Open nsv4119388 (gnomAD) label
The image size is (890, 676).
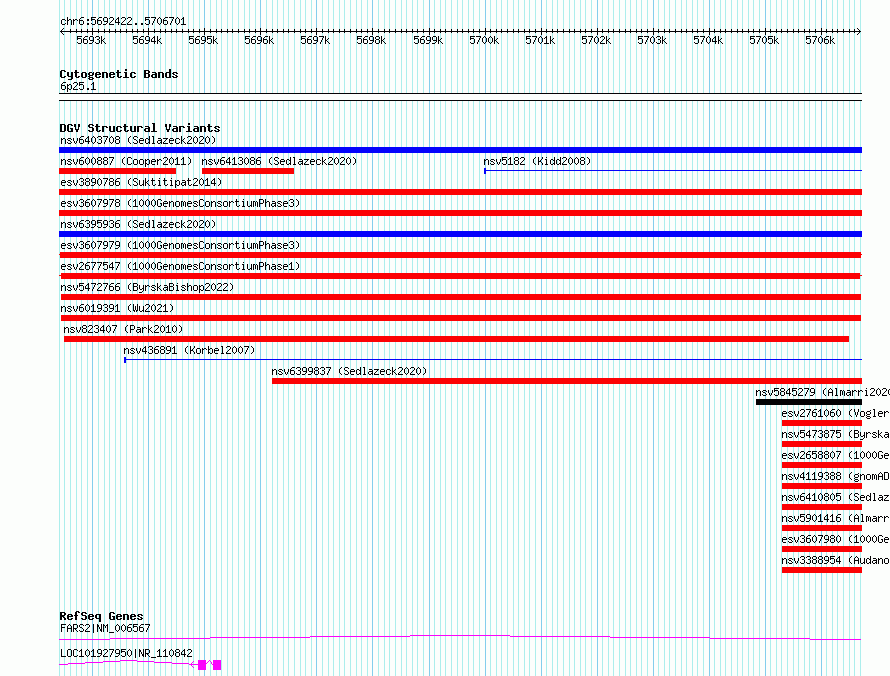pyautogui.click(x=835, y=476)
